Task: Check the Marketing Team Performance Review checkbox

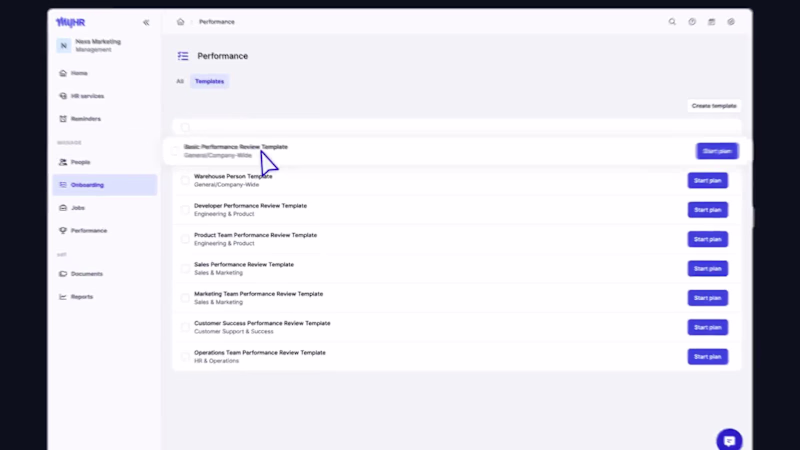Action: (185, 298)
